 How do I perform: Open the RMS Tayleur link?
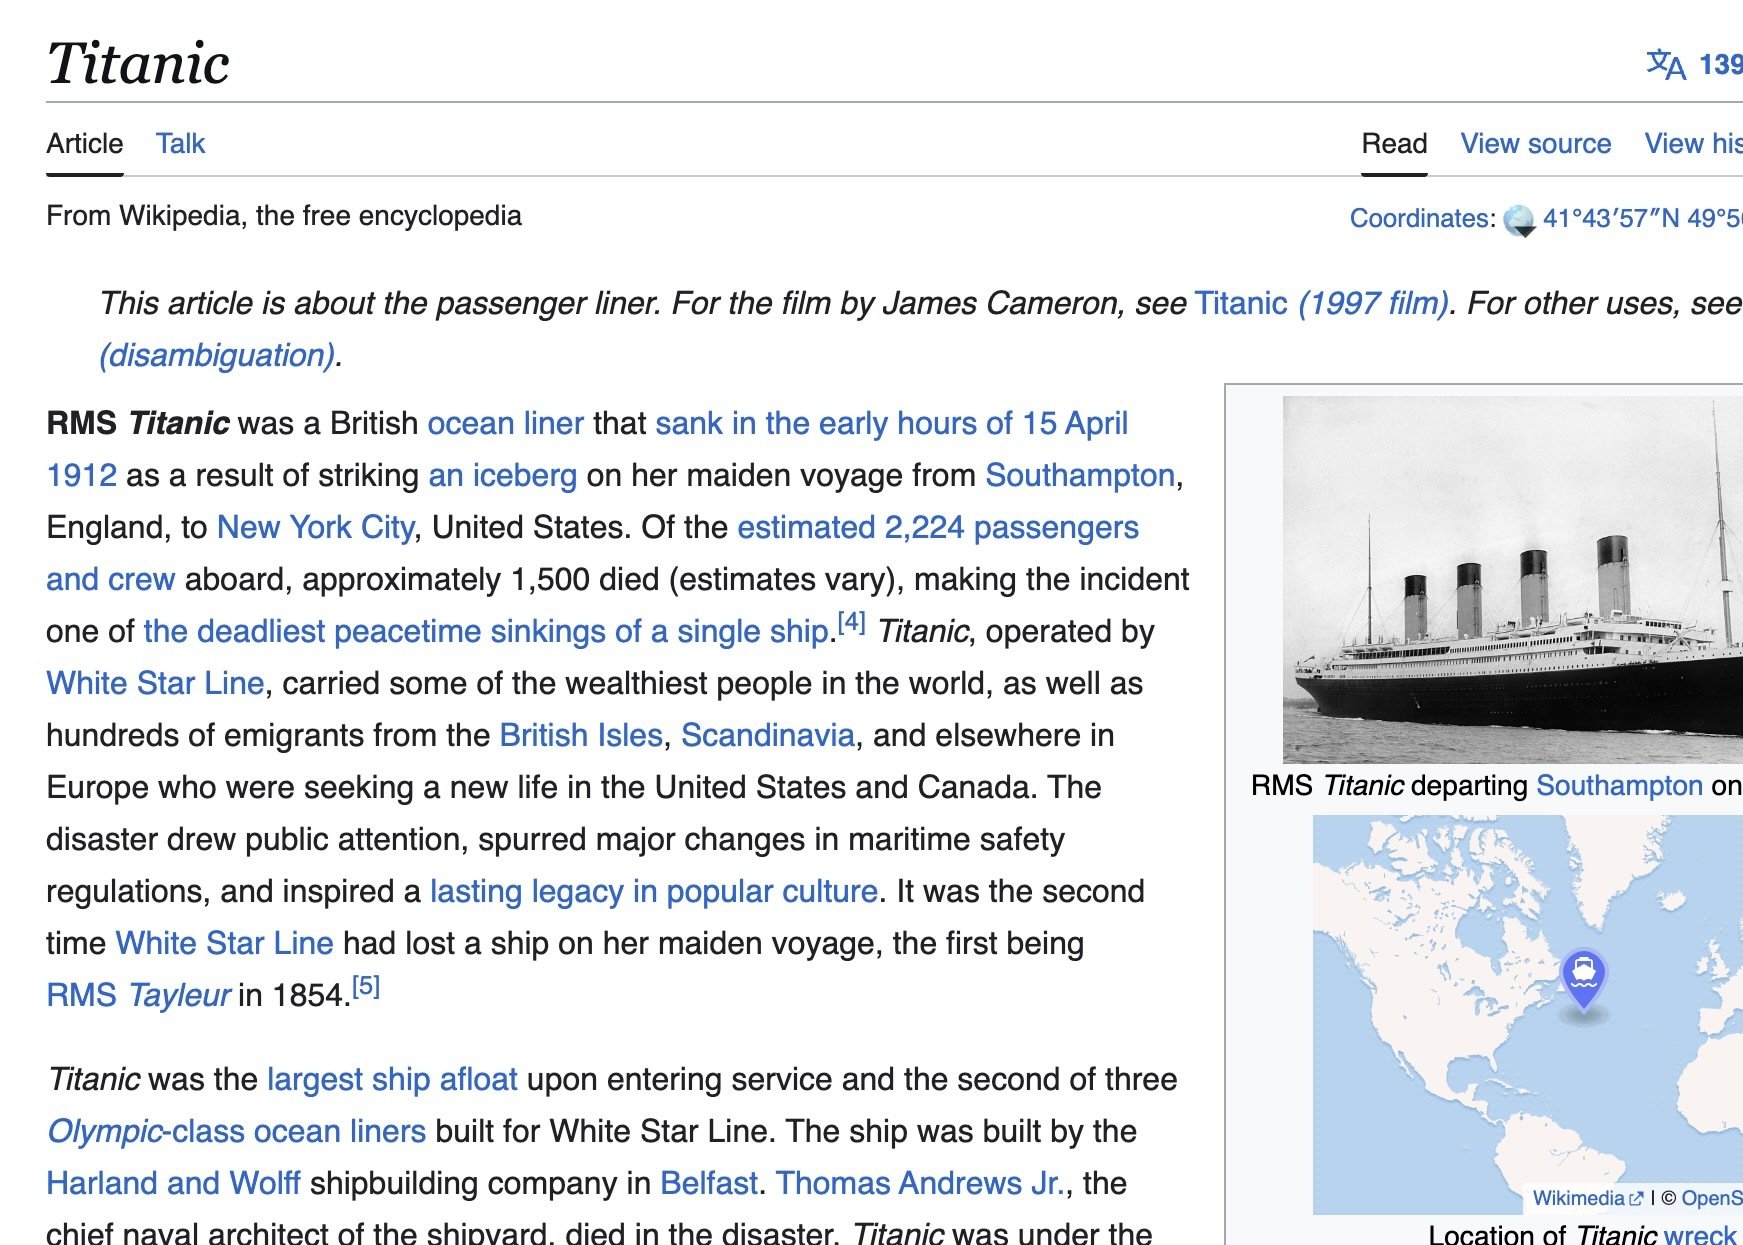point(138,995)
